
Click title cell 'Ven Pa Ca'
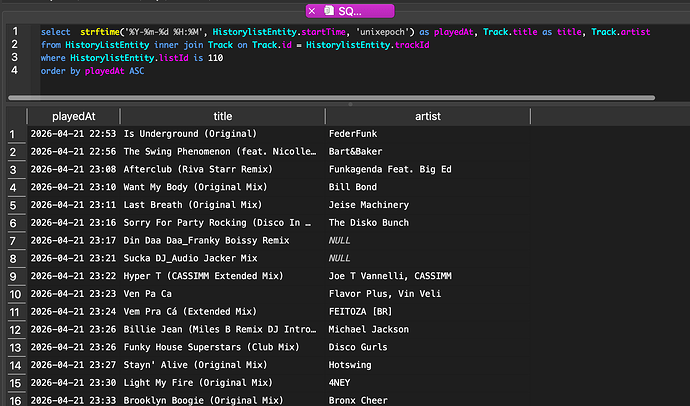[x=223, y=294]
